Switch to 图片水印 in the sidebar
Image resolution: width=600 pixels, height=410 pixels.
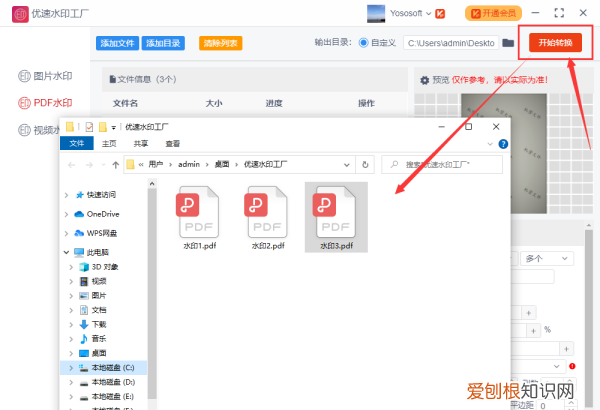coord(45,76)
